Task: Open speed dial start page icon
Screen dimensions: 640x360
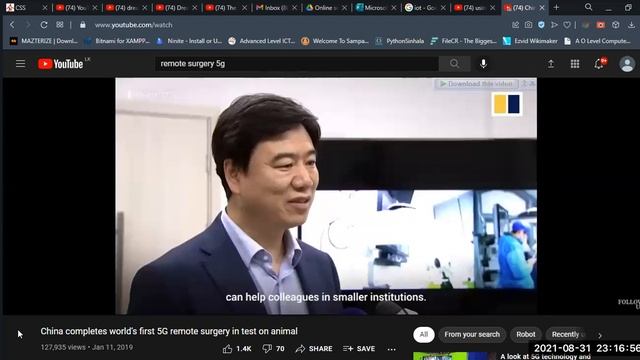Action: click(60, 25)
